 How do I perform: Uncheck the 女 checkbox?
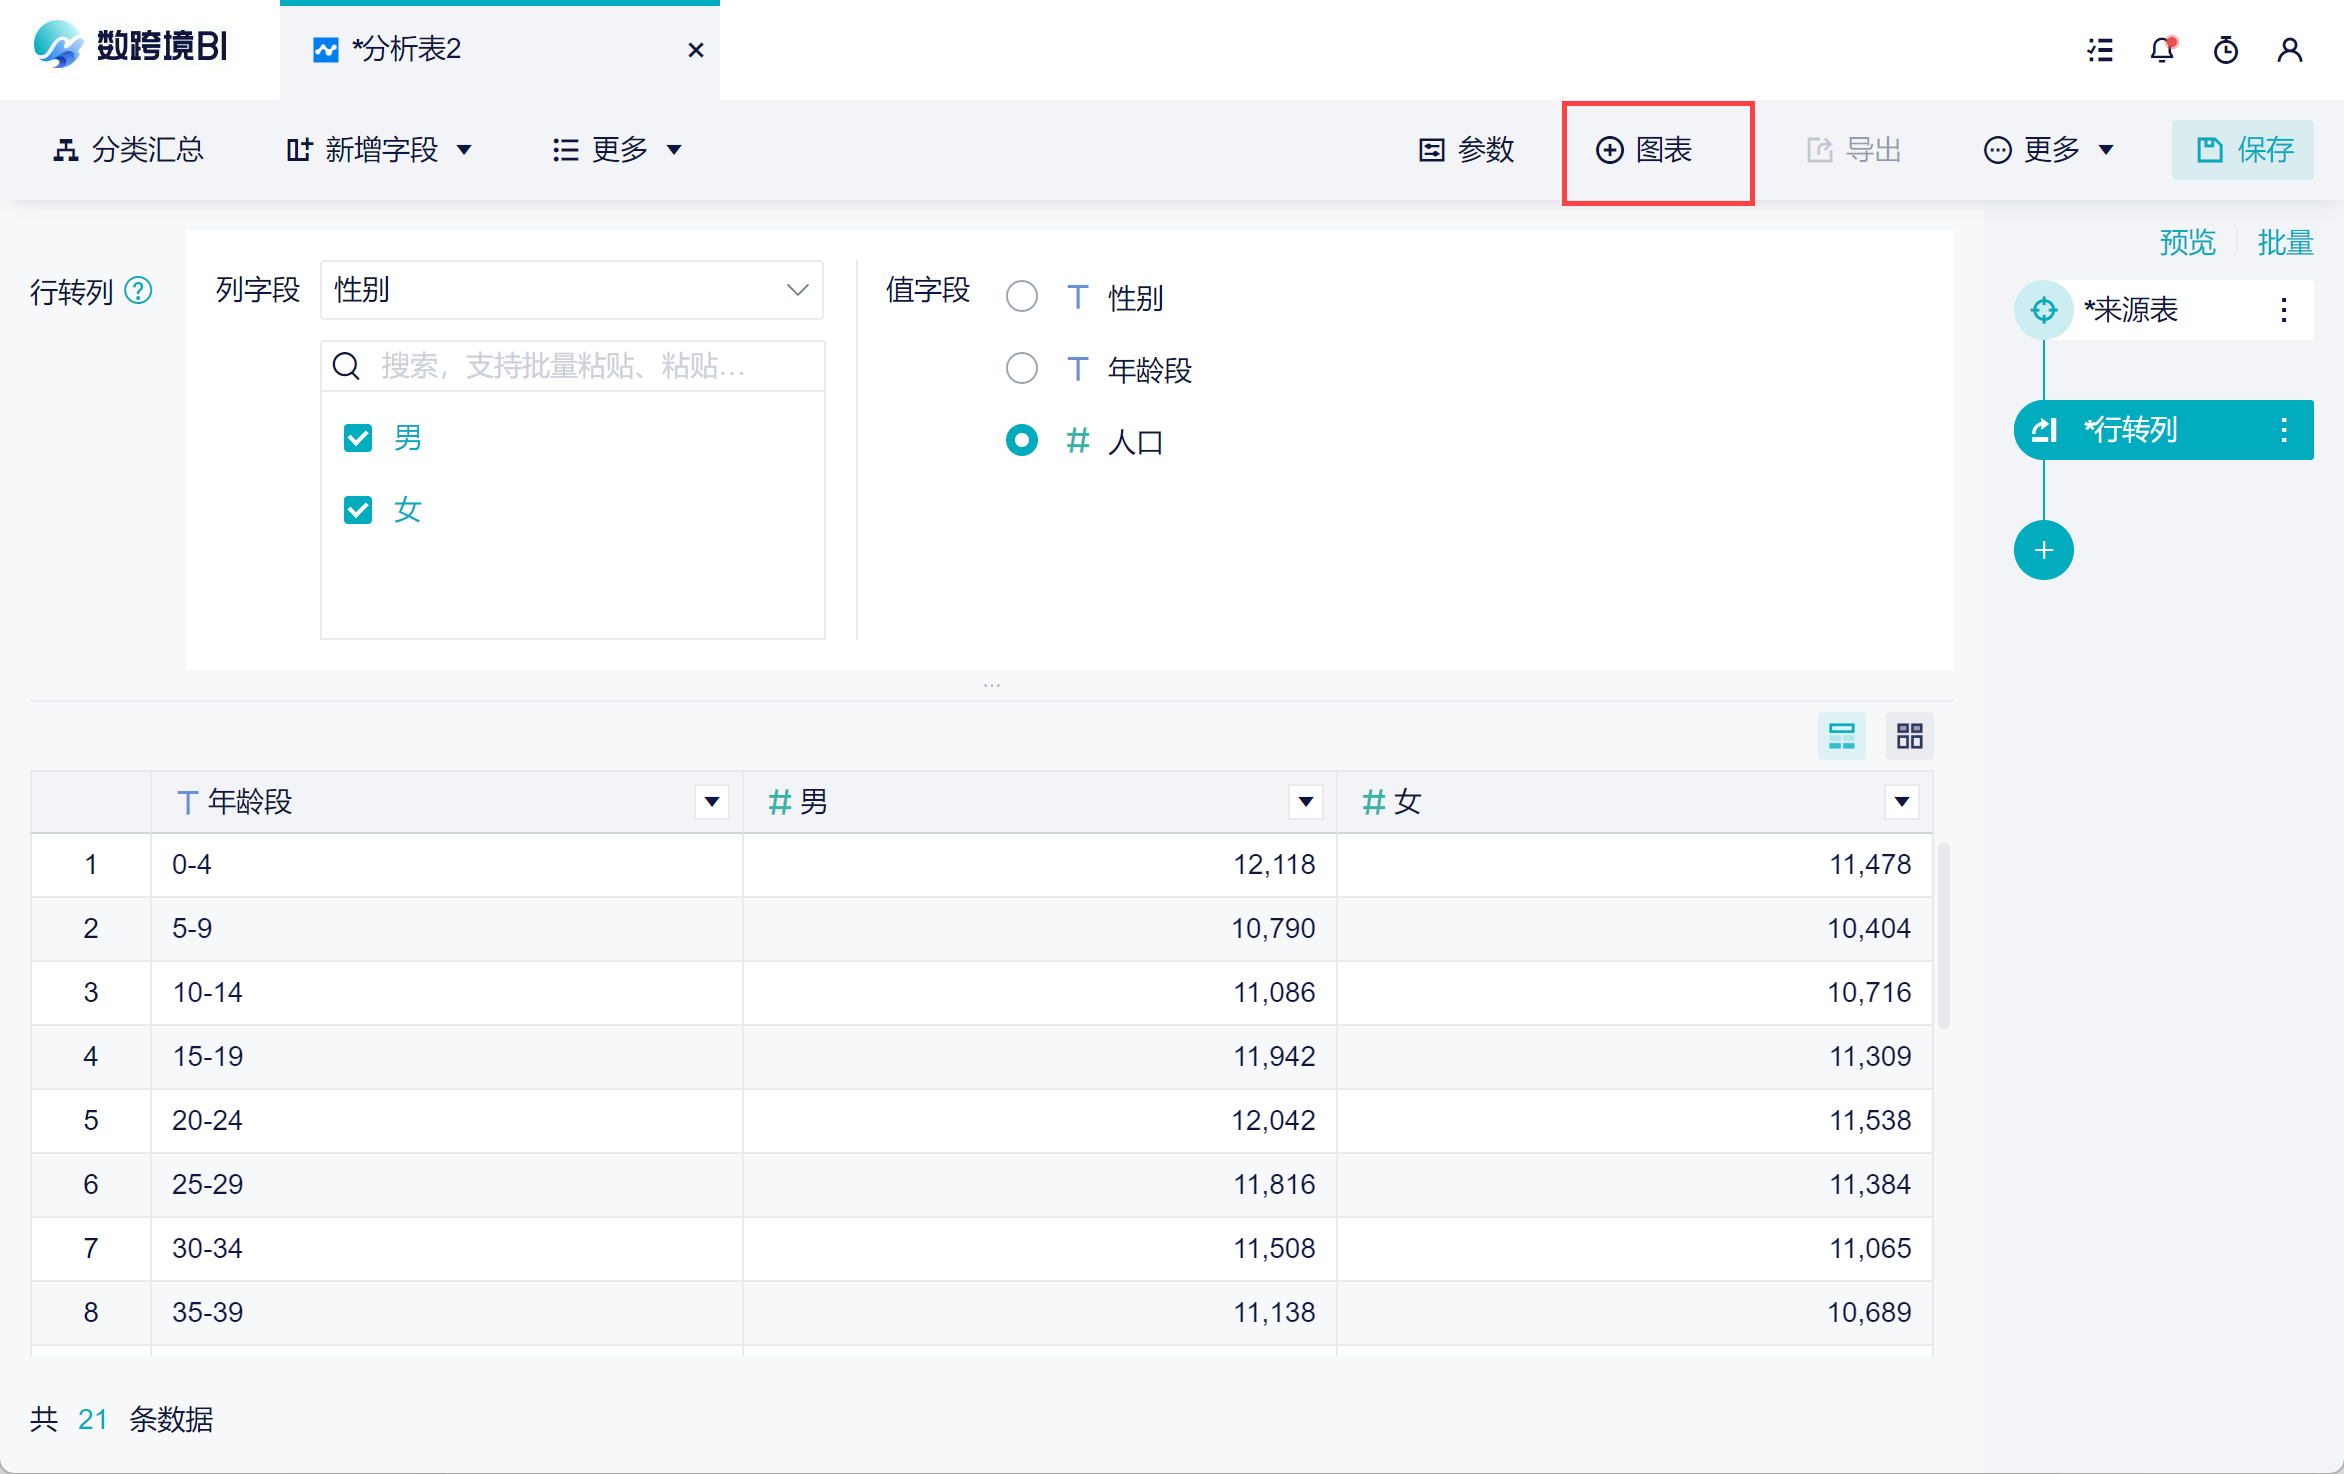pos(358,510)
